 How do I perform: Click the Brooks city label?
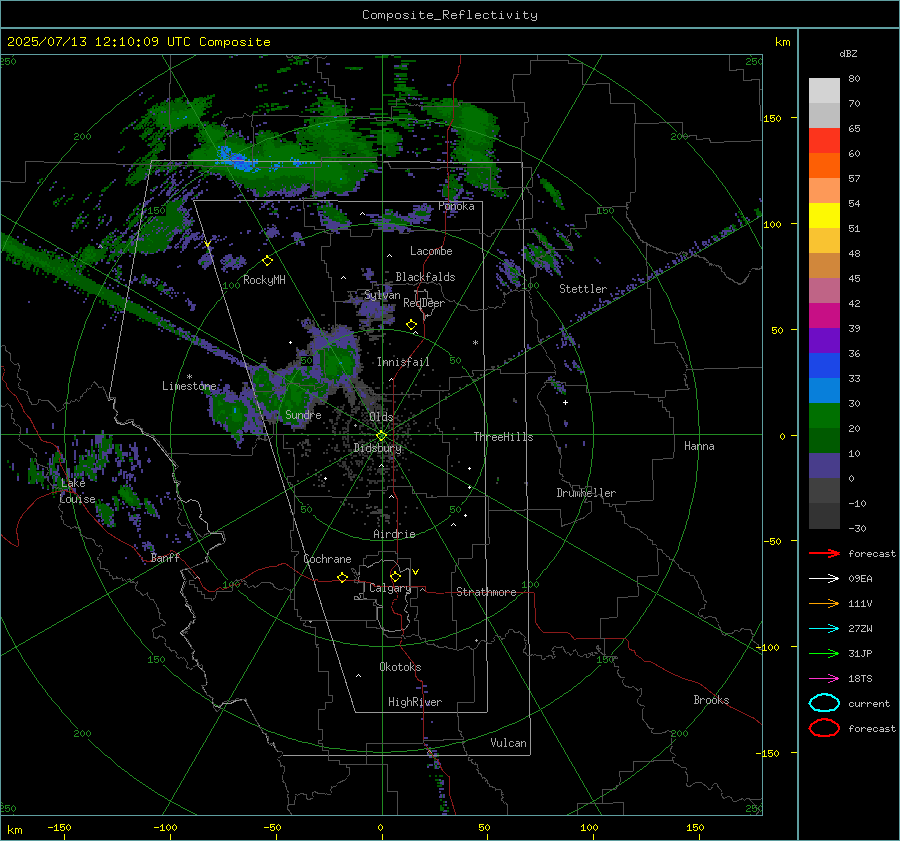tap(711, 700)
